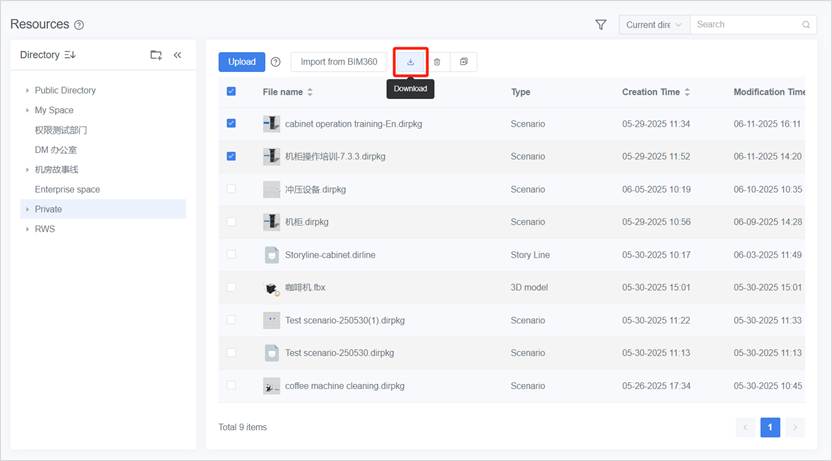Click the Total 9 items label

242,427
